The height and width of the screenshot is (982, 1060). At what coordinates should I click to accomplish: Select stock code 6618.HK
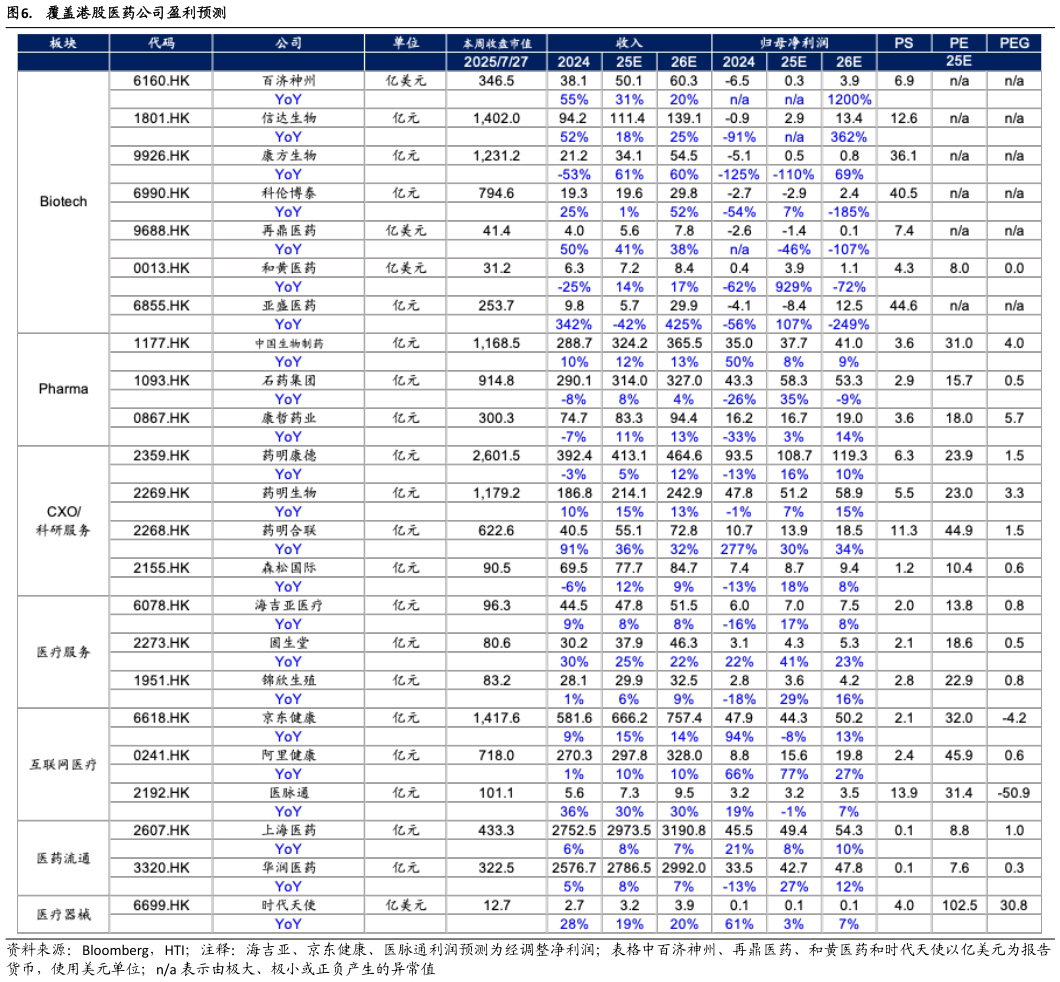click(x=161, y=718)
